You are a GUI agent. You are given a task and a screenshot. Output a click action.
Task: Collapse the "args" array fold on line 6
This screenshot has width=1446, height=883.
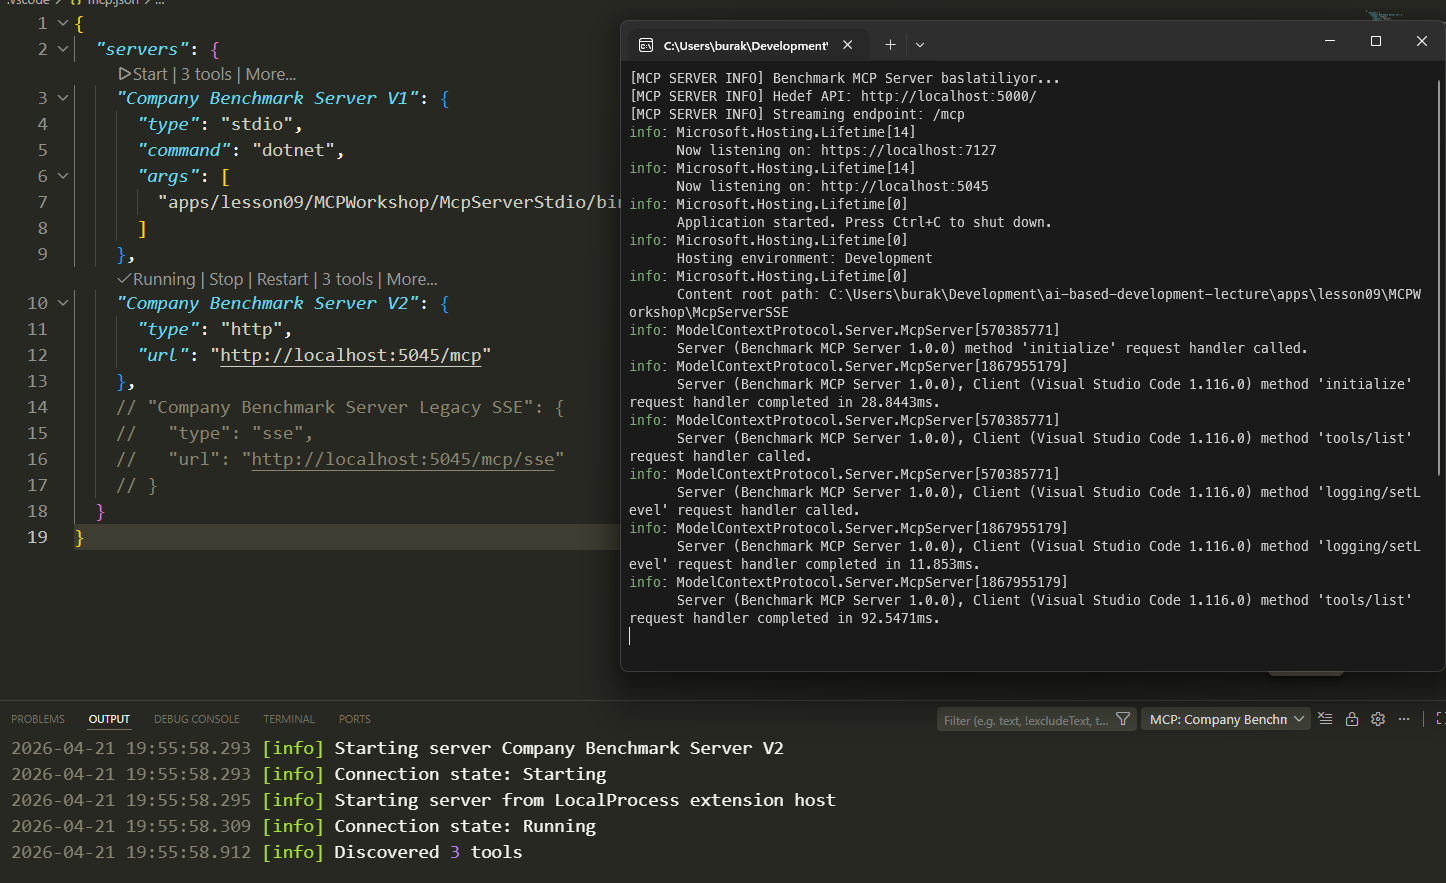coord(63,176)
